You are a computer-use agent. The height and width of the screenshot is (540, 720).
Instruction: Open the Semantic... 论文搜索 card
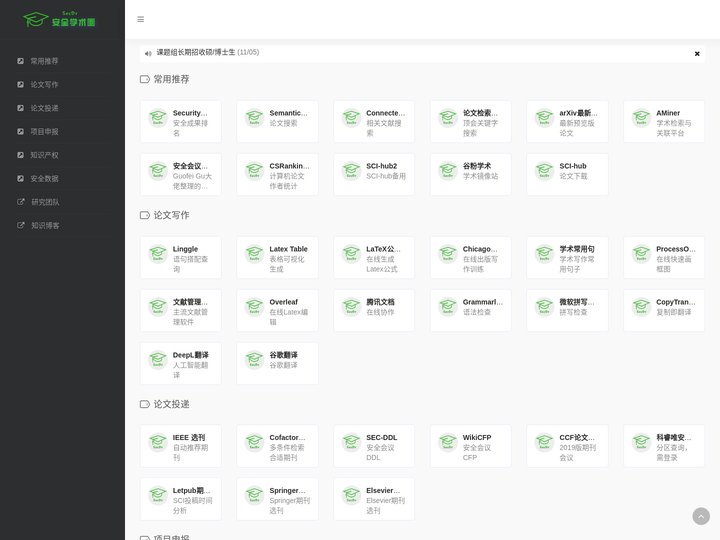click(x=277, y=122)
